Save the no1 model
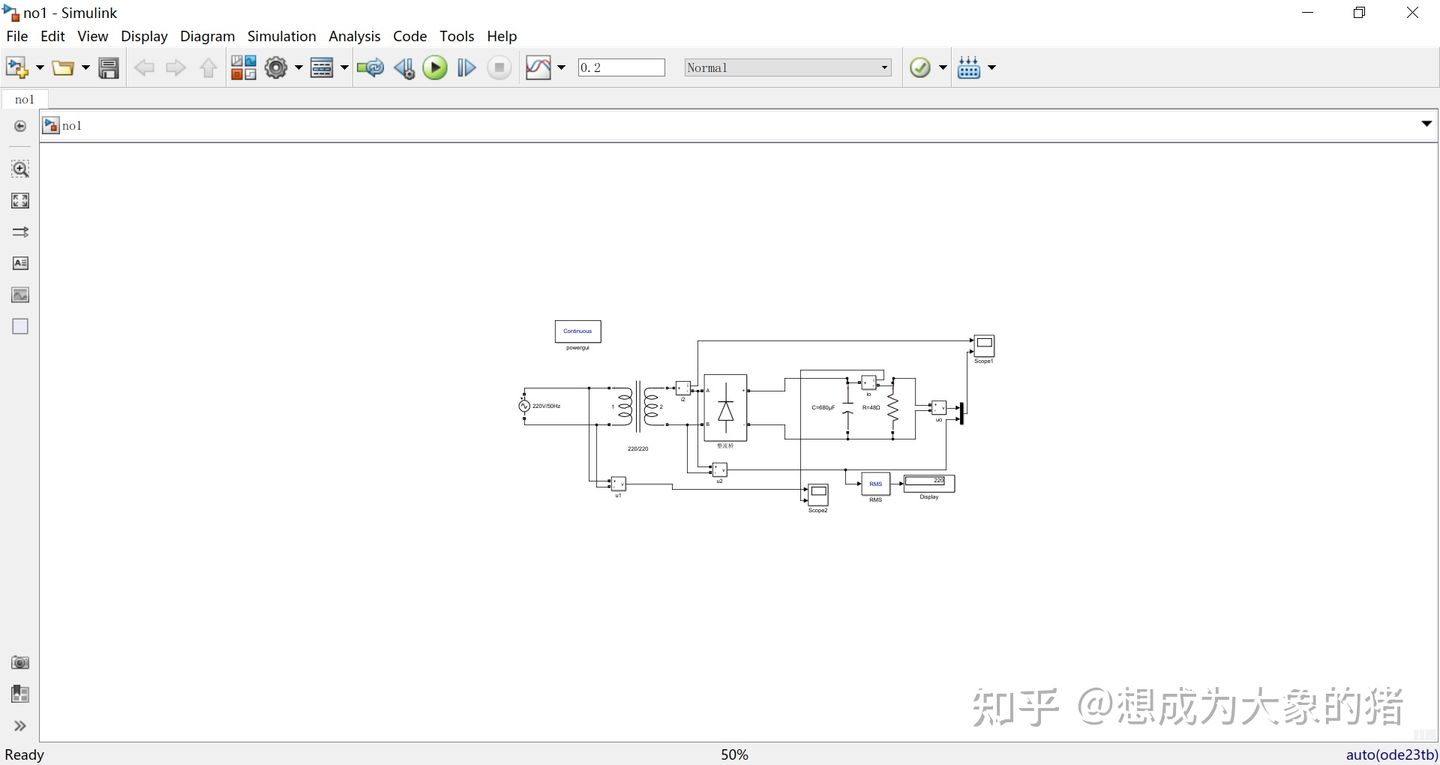This screenshot has width=1440, height=765. point(108,67)
